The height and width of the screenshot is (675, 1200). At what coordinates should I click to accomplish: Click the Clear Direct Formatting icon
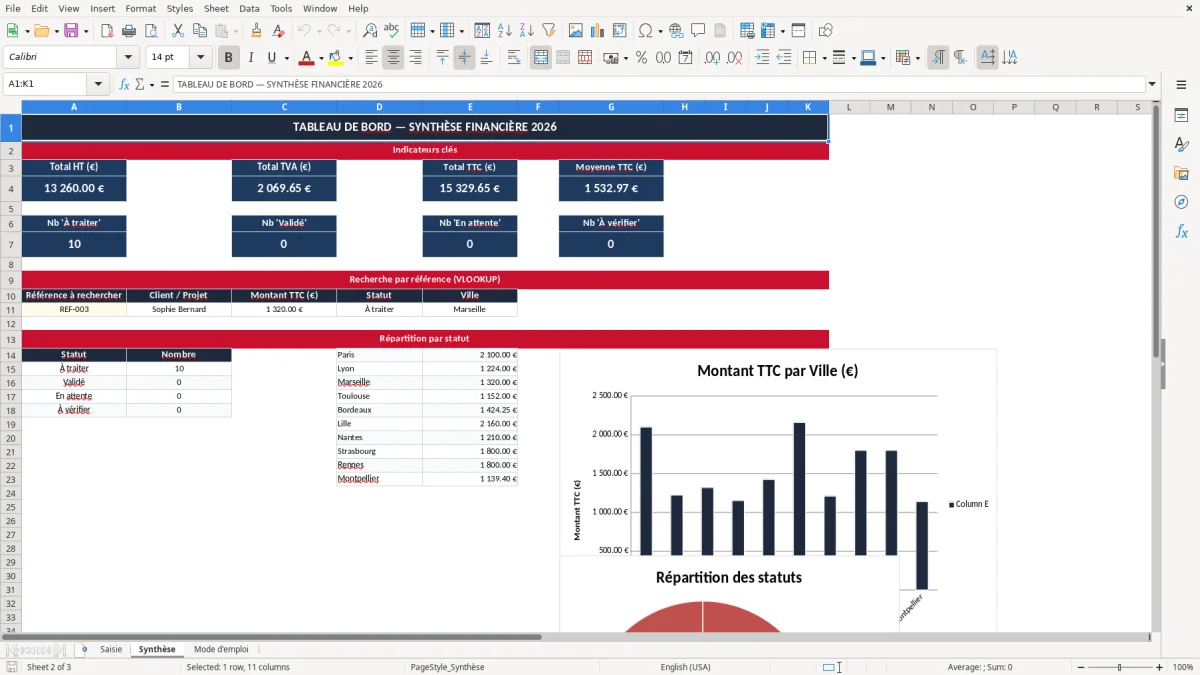coord(279,31)
